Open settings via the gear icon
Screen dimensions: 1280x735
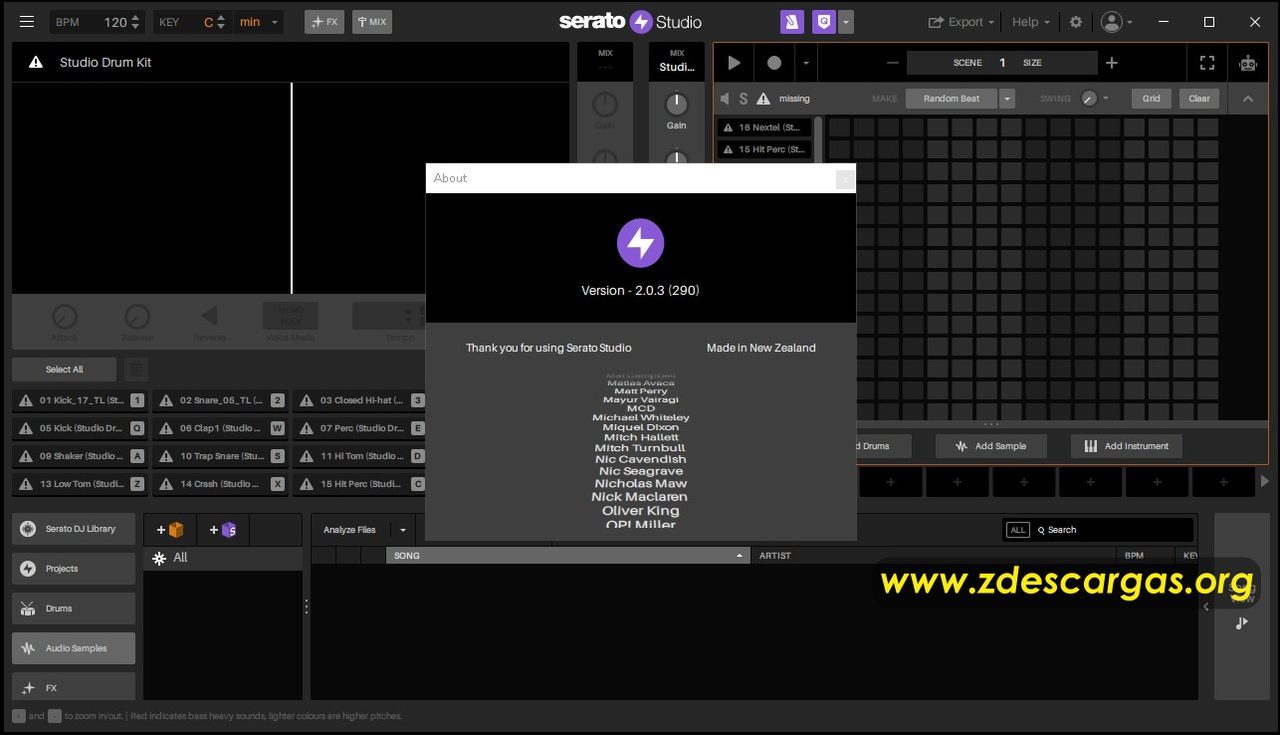click(x=1076, y=22)
